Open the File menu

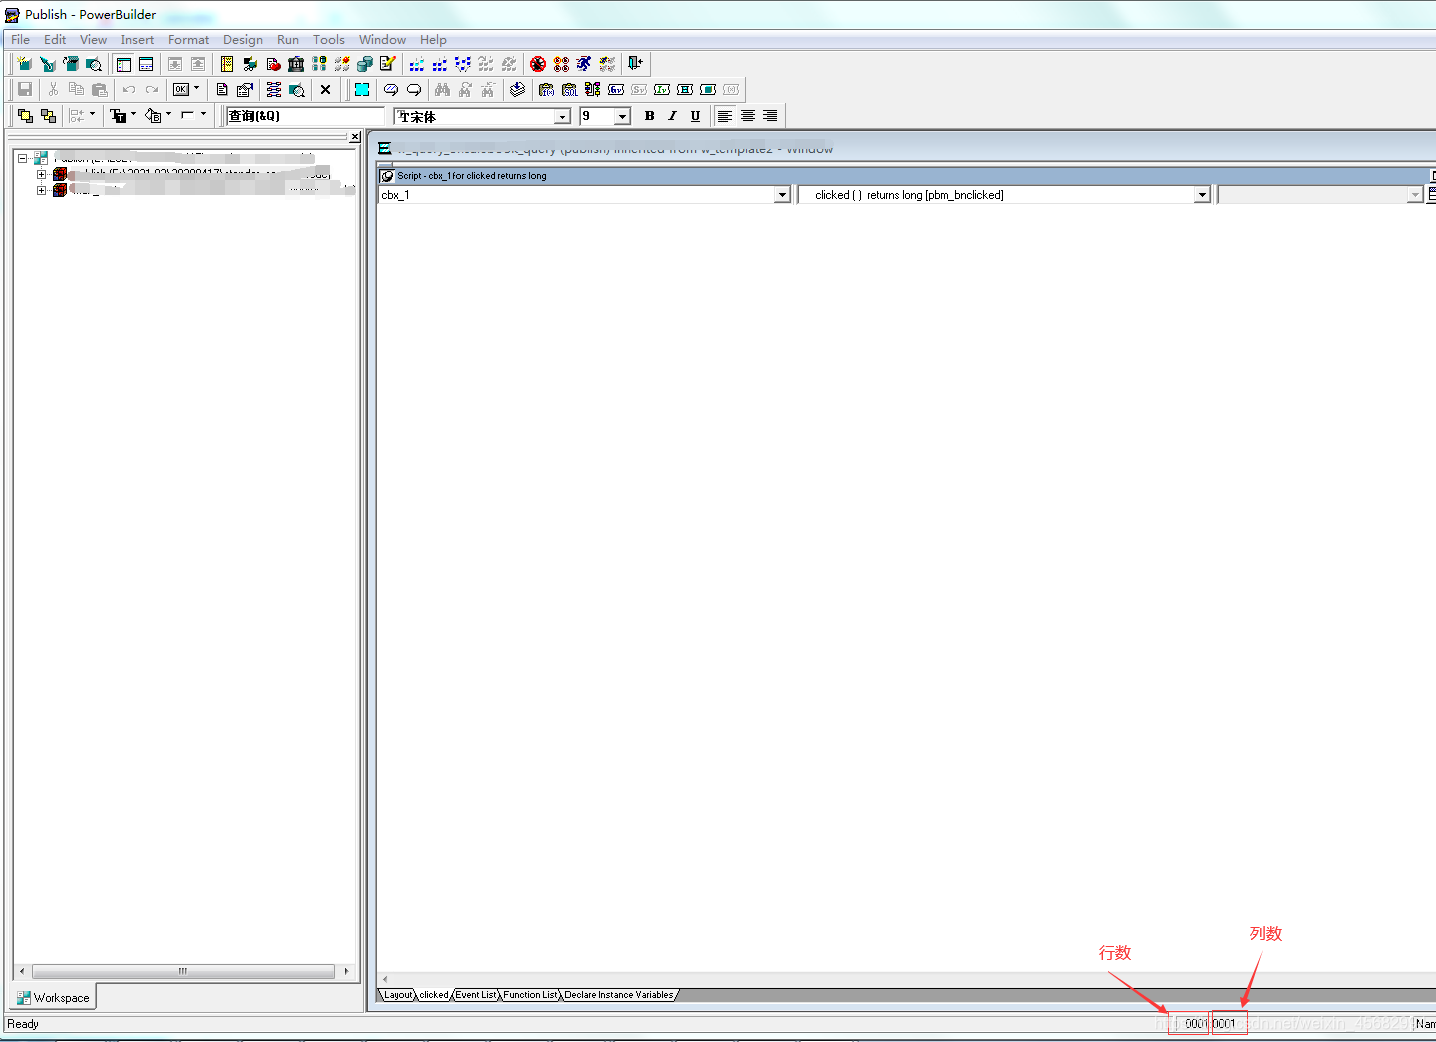21,40
